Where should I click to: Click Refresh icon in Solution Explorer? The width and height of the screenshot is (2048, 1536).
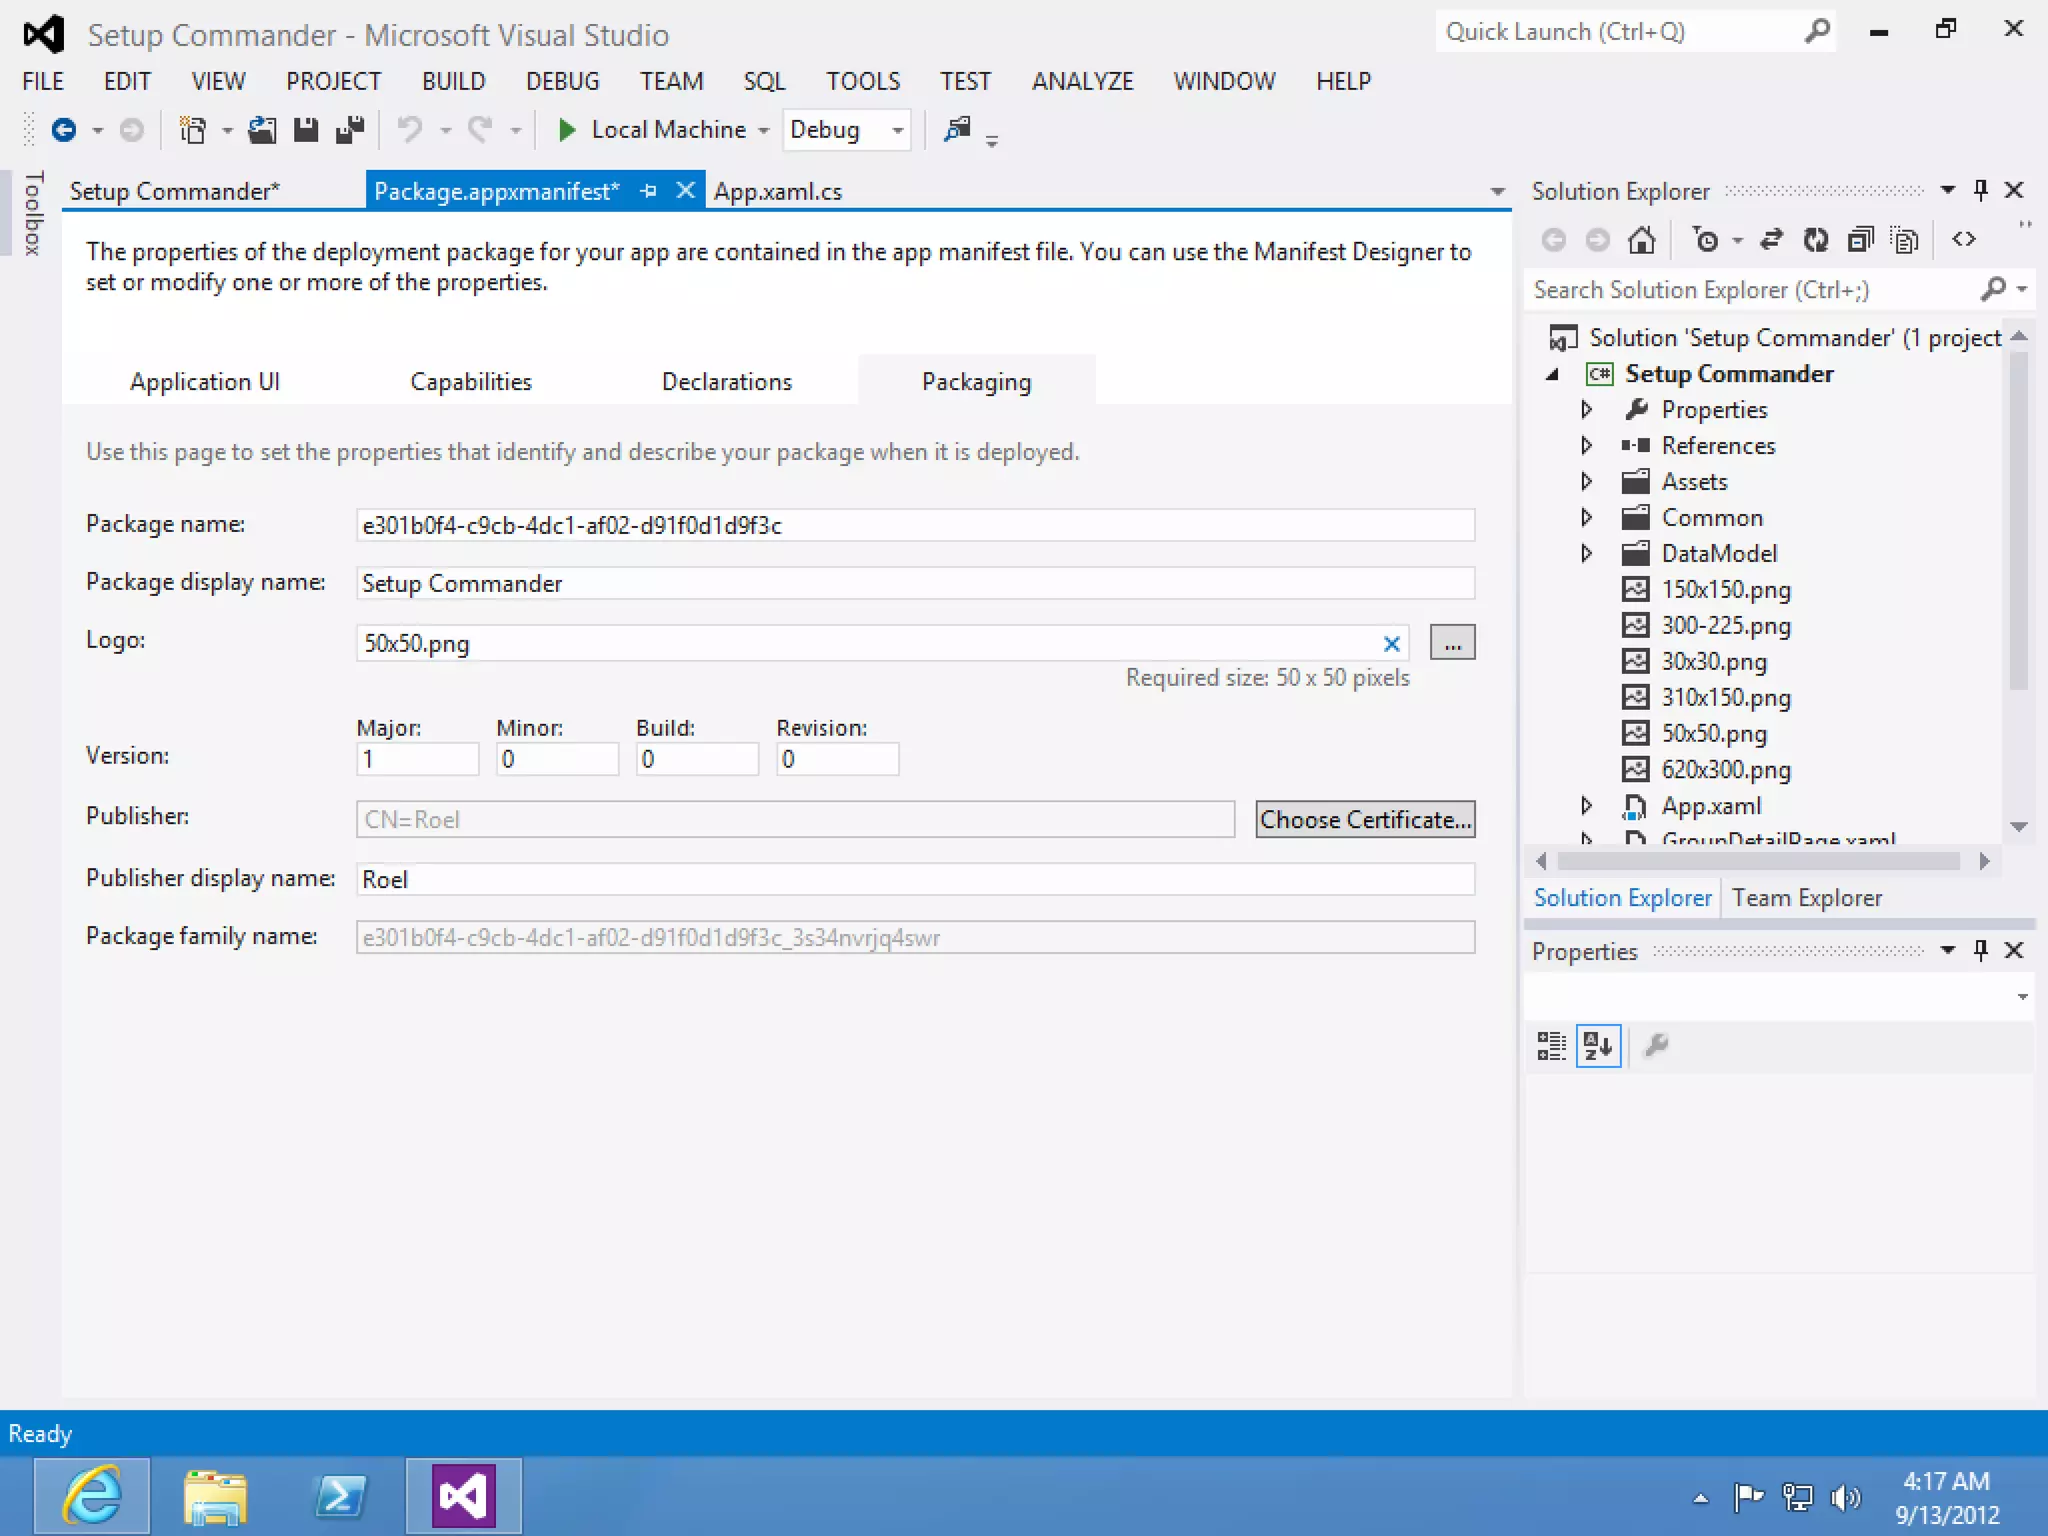[1815, 240]
